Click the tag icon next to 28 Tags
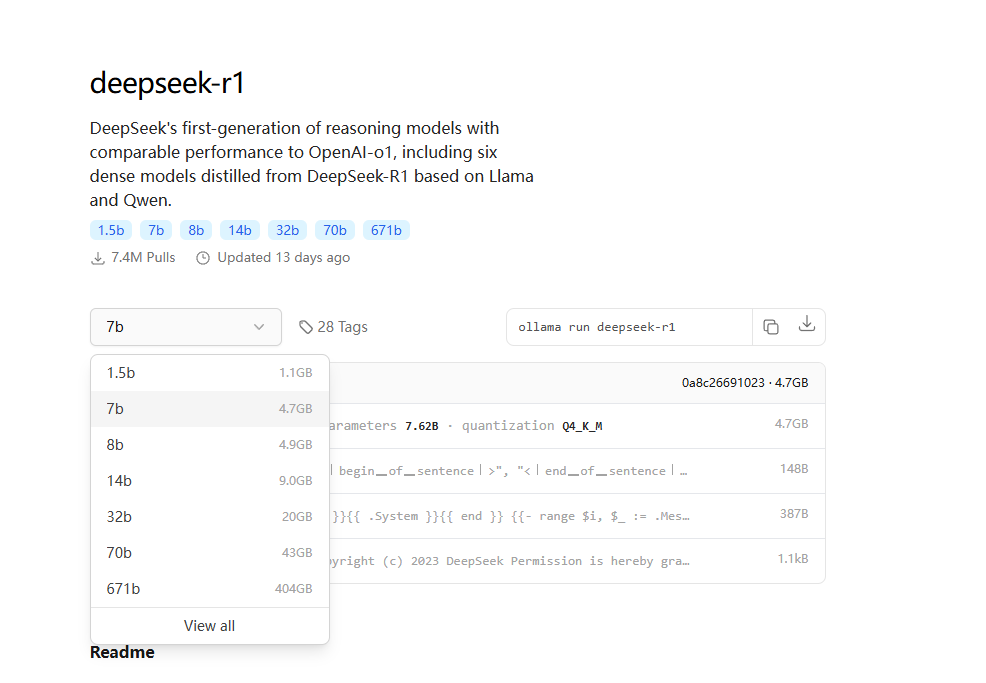Image resolution: width=986 pixels, height=683 pixels. click(x=306, y=327)
